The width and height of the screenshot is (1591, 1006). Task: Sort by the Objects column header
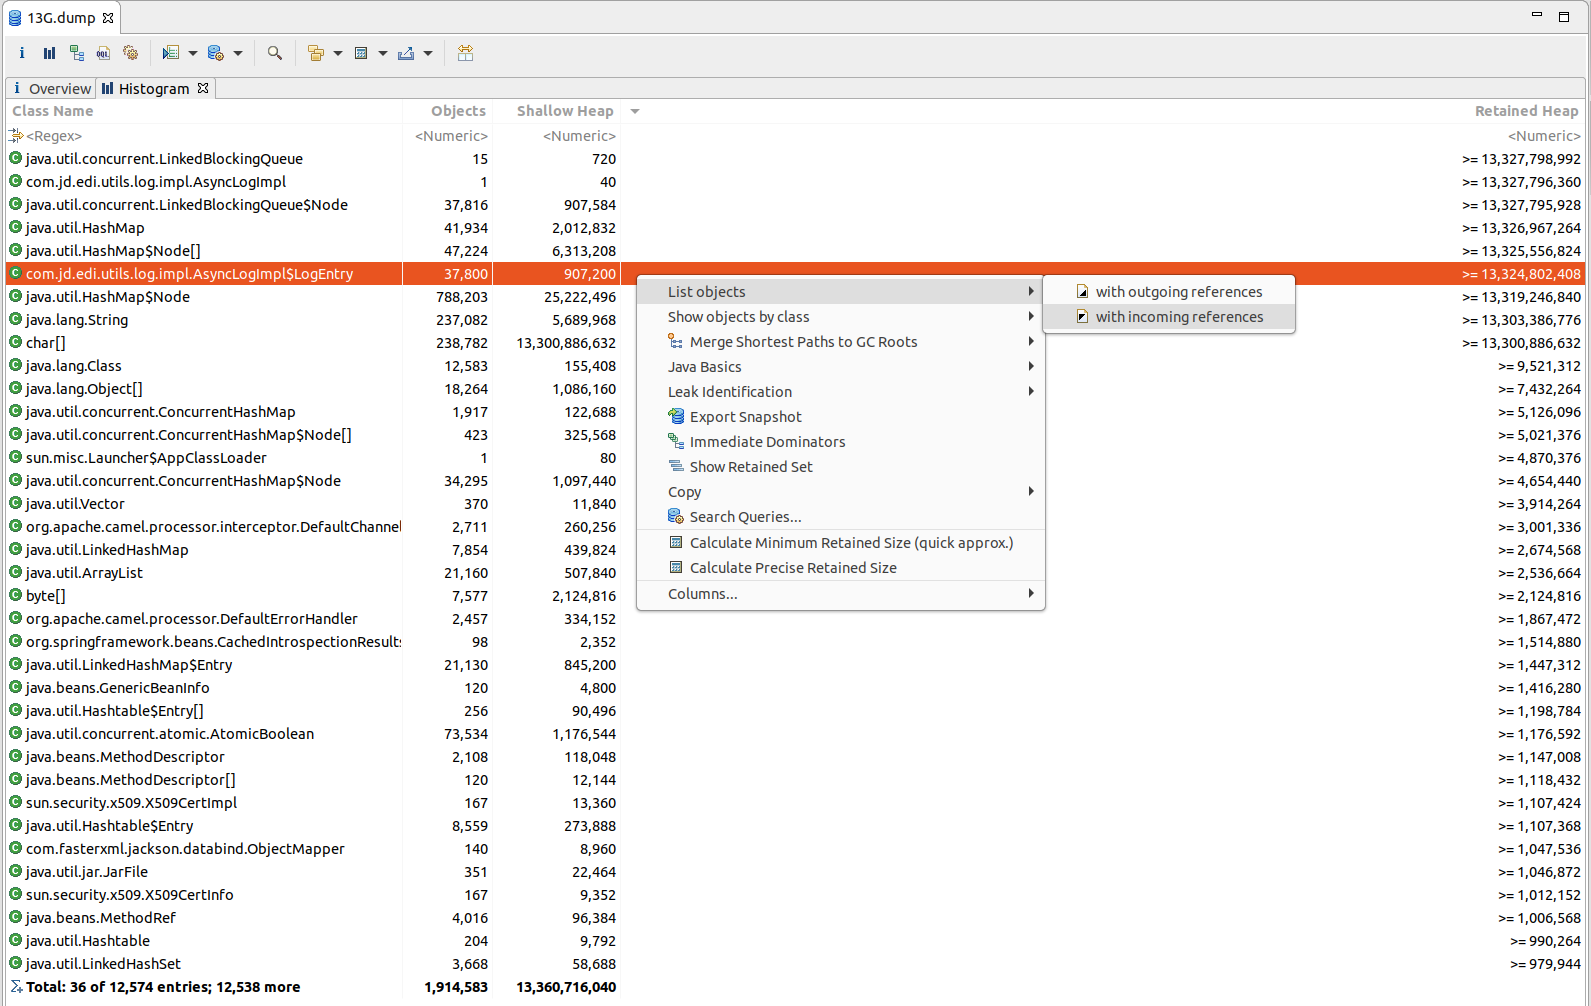(x=448, y=111)
